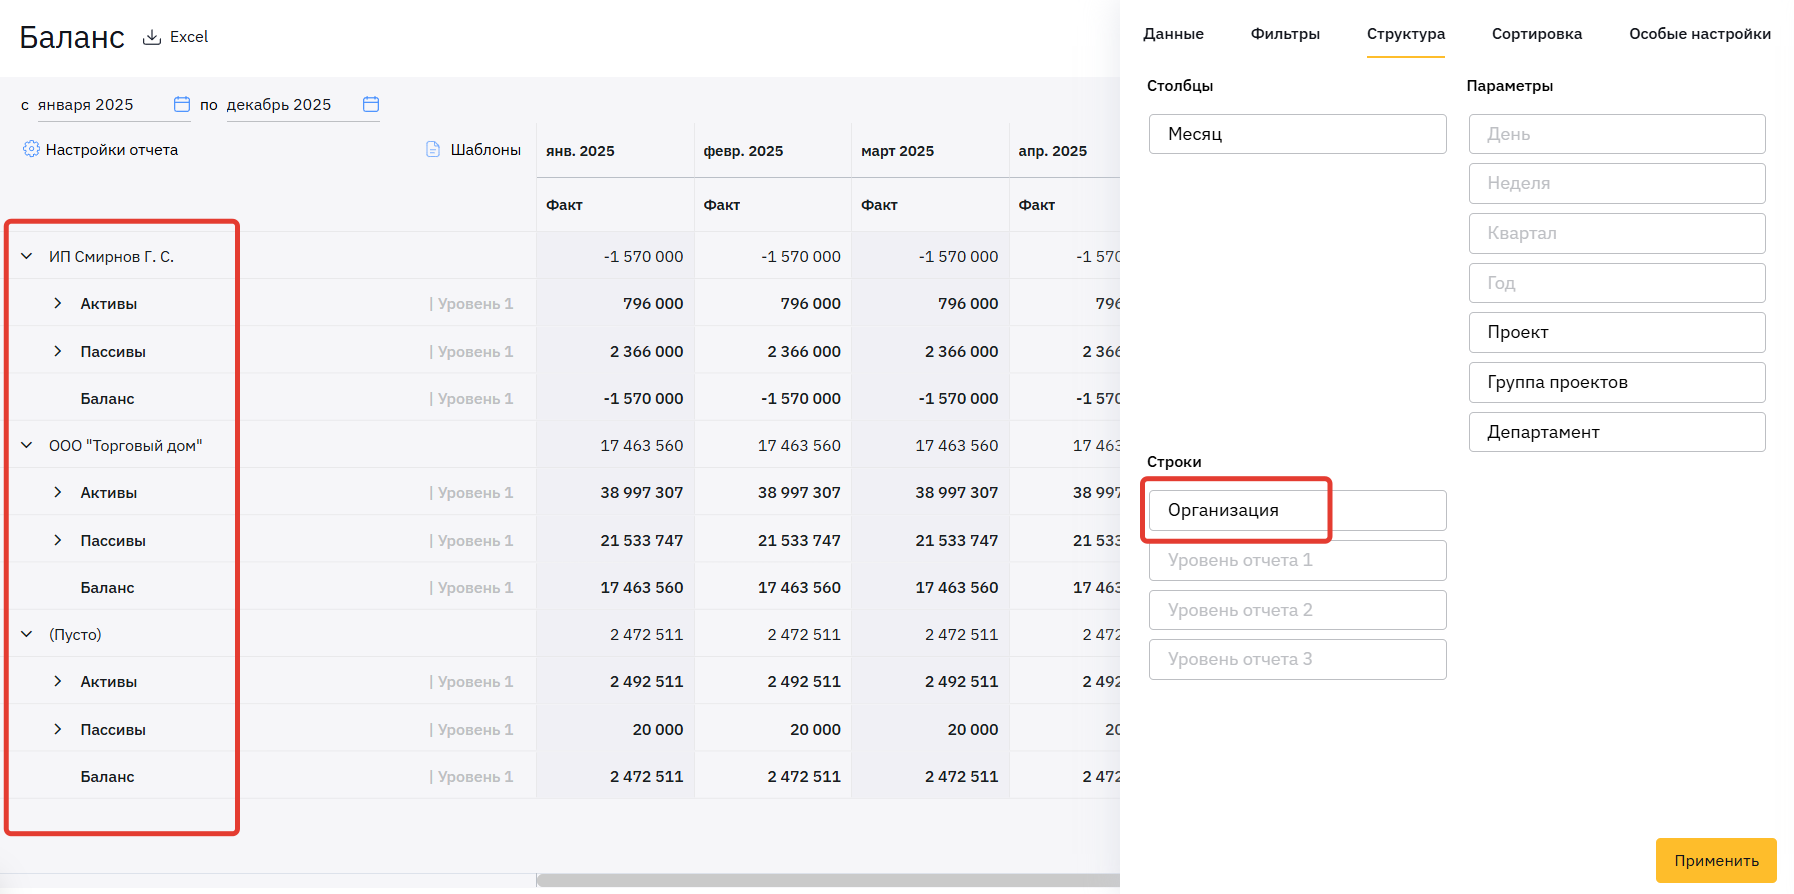Expand Активы under ИП Смирнов
Viewport: 1794px width, 894px height.
coord(58,303)
